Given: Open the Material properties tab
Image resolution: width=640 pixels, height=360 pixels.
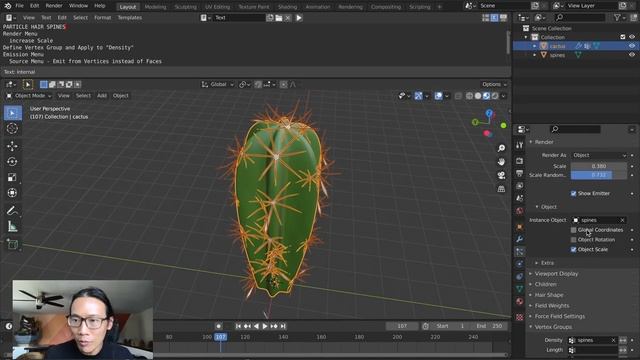Looking at the screenshot, I should tap(520, 301).
